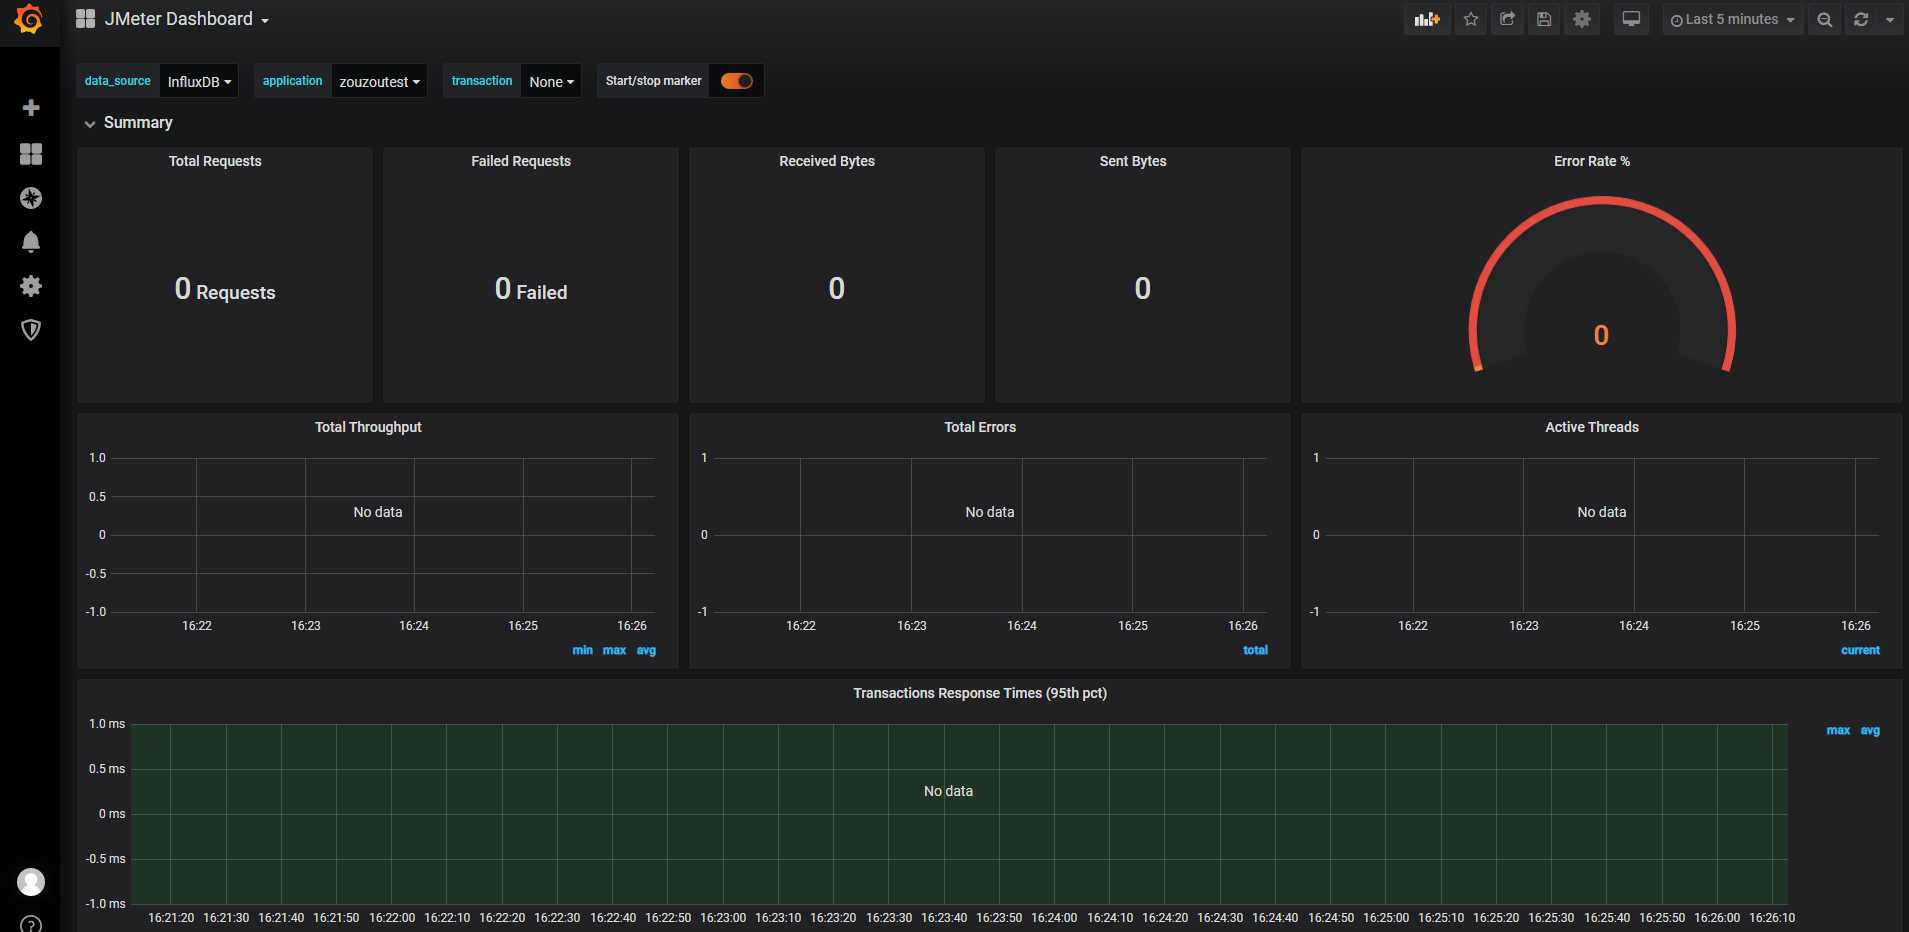
Task: Click the Share dashboard icon
Action: pyautogui.click(x=1507, y=19)
